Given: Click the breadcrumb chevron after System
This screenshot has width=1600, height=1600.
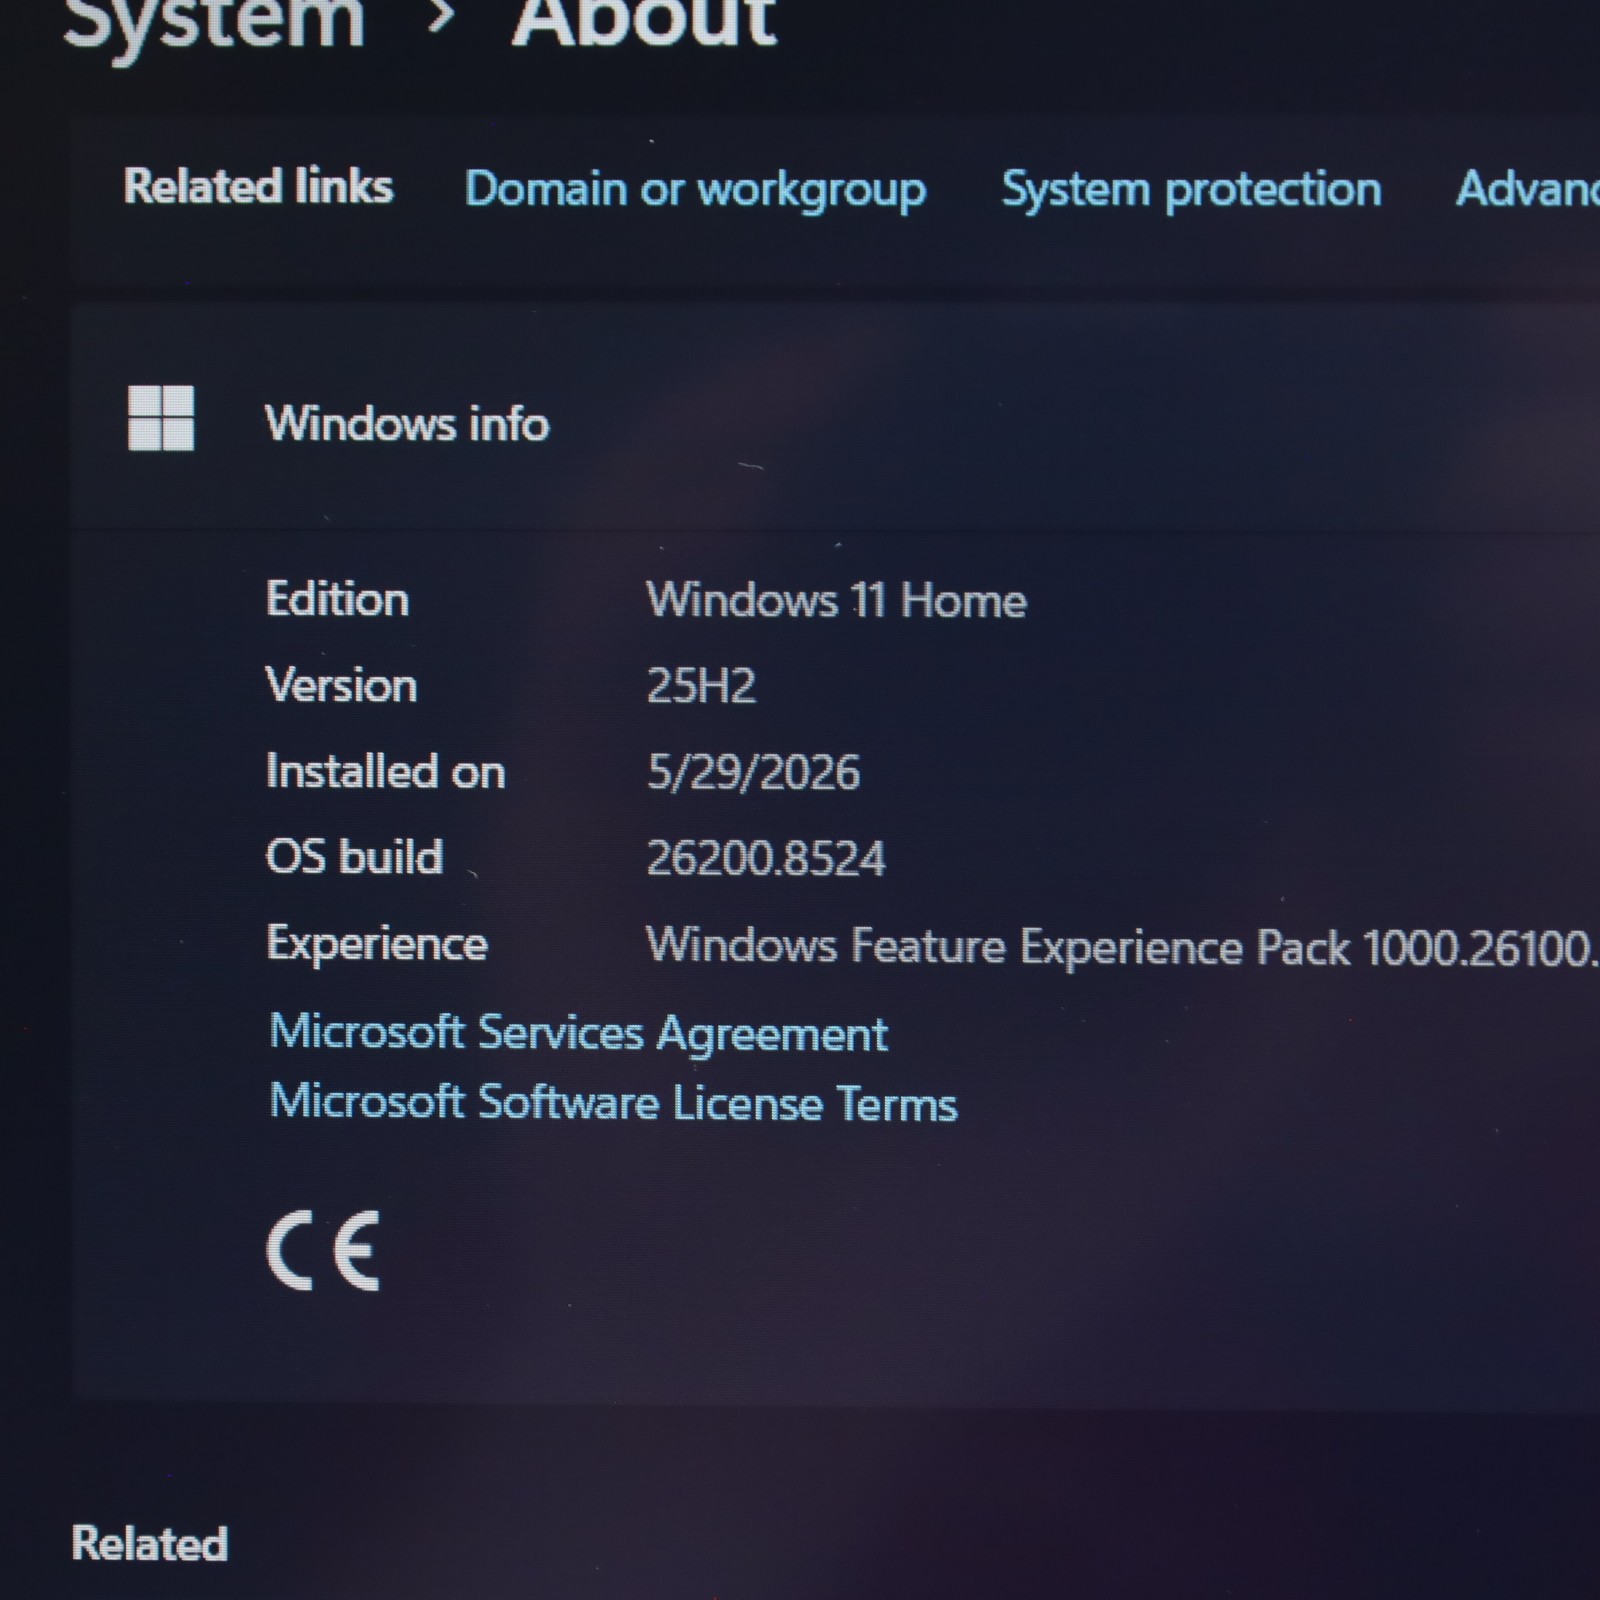Looking at the screenshot, I should 440,17.
